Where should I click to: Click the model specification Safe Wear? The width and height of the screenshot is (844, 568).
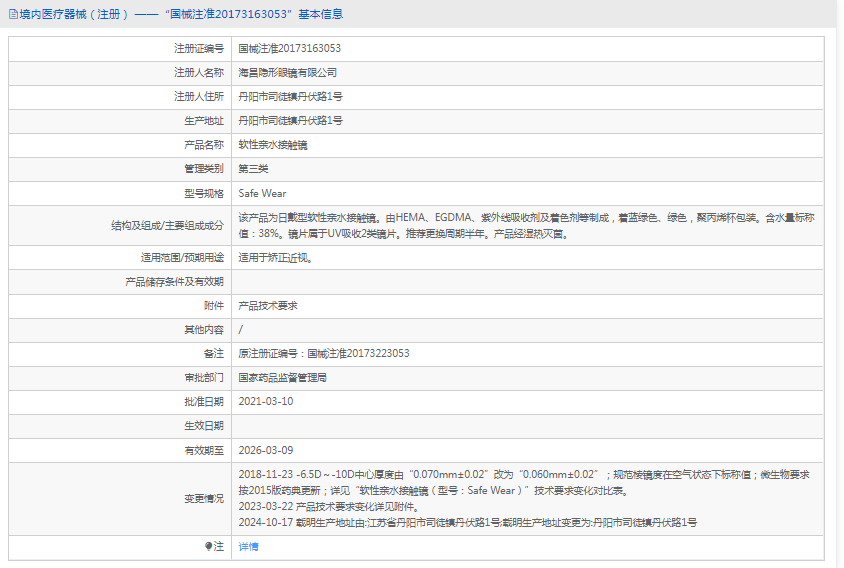pyautogui.click(x=262, y=193)
